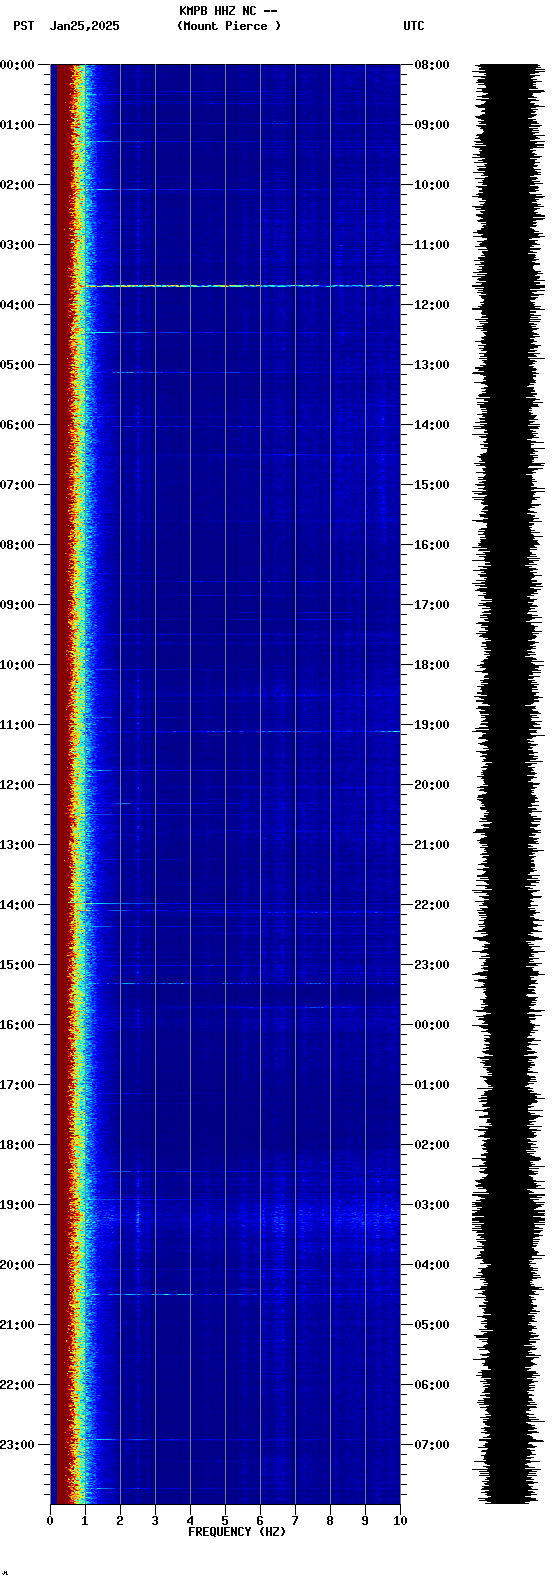
Task: Select frequency axis tick label '5'
Action: point(225,1521)
